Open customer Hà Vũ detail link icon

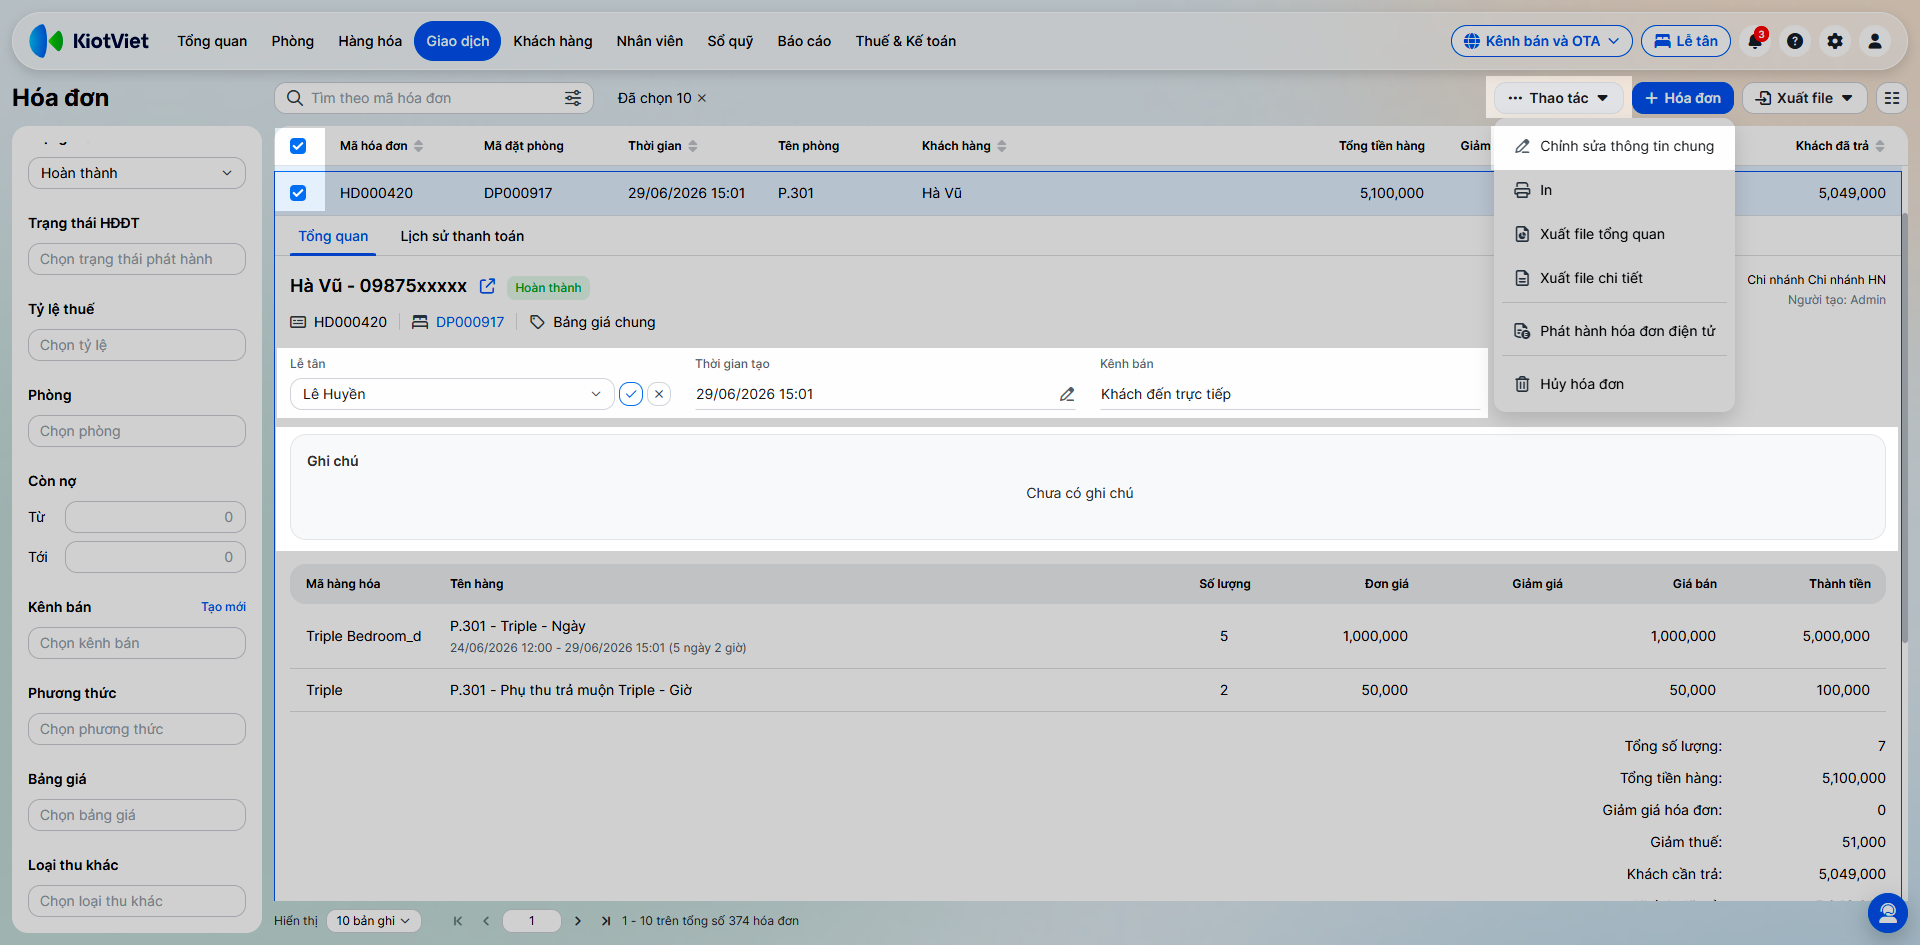click(x=487, y=286)
